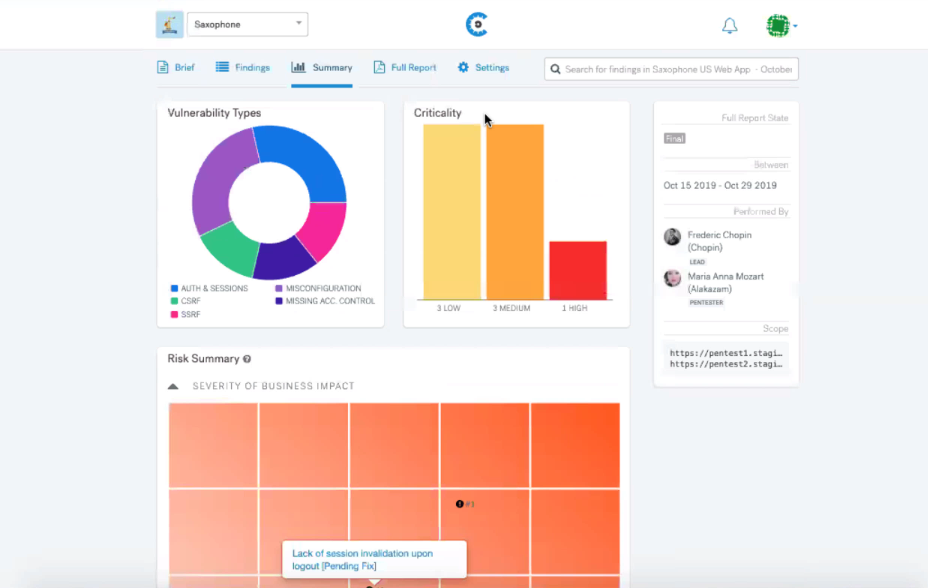Go to the Full Report tab
Screen dimensions: 928x588
[x=405, y=67]
